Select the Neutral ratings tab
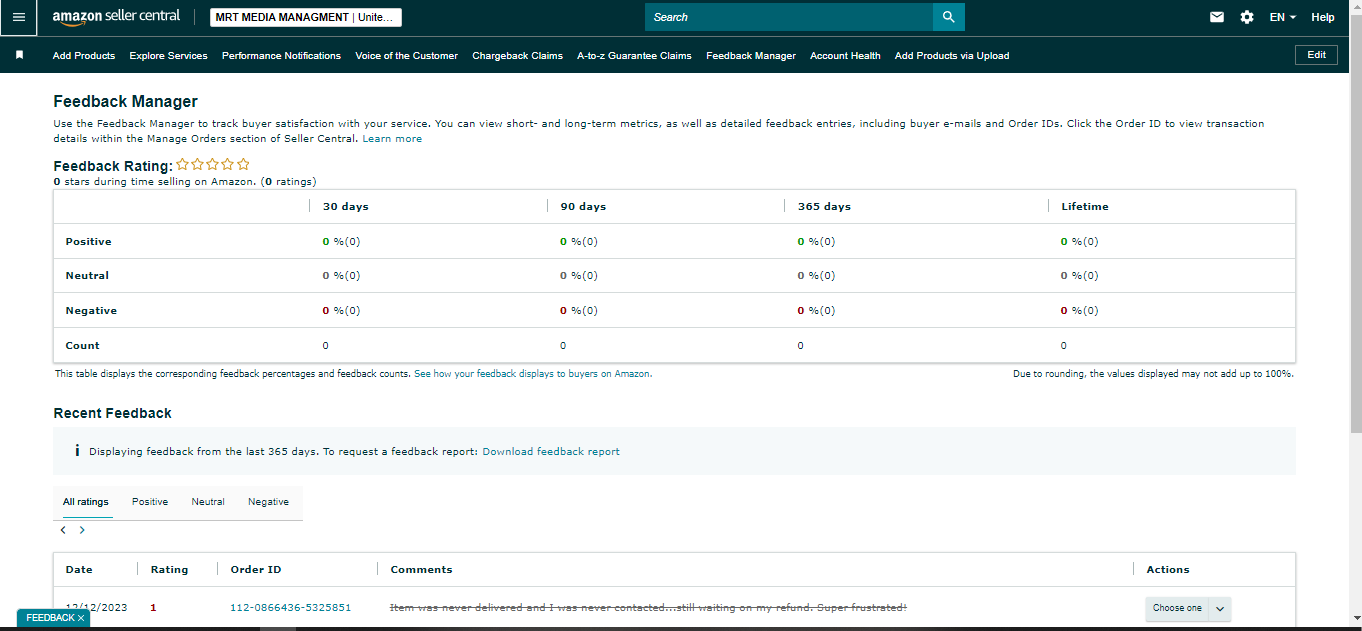The width and height of the screenshot is (1362, 631). [208, 502]
